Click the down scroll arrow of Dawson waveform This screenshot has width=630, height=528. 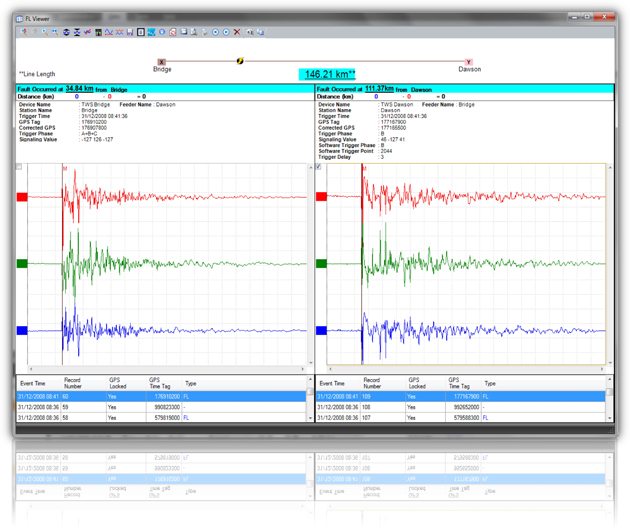610,363
